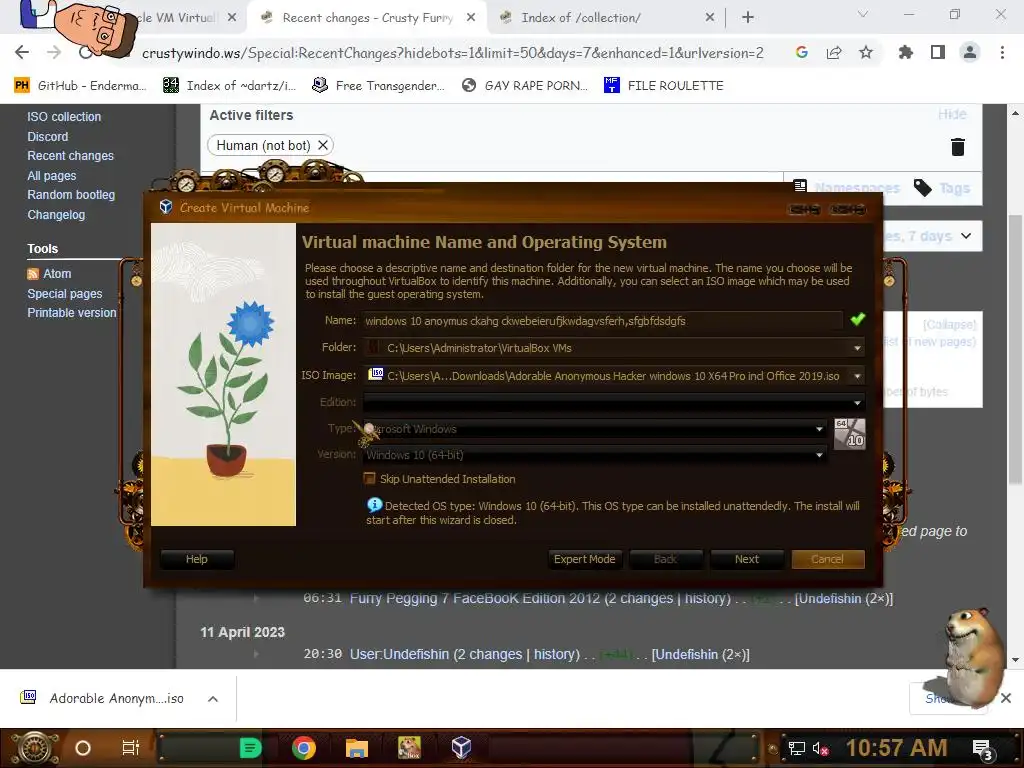Screen dimensions: 1024x768
Task: Click the Next button in wizard
Action: click(x=746, y=559)
